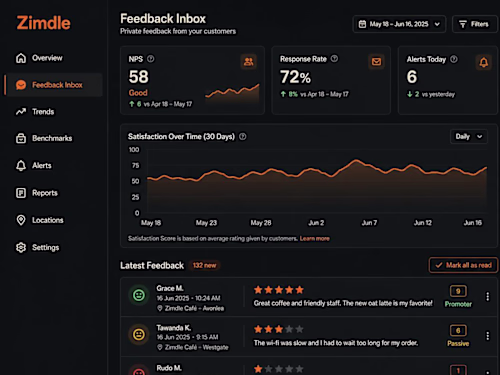Screen dimensions: 500x375
Task: Click the score 6 badge for Tawanda K.
Action: tap(458, 331)
